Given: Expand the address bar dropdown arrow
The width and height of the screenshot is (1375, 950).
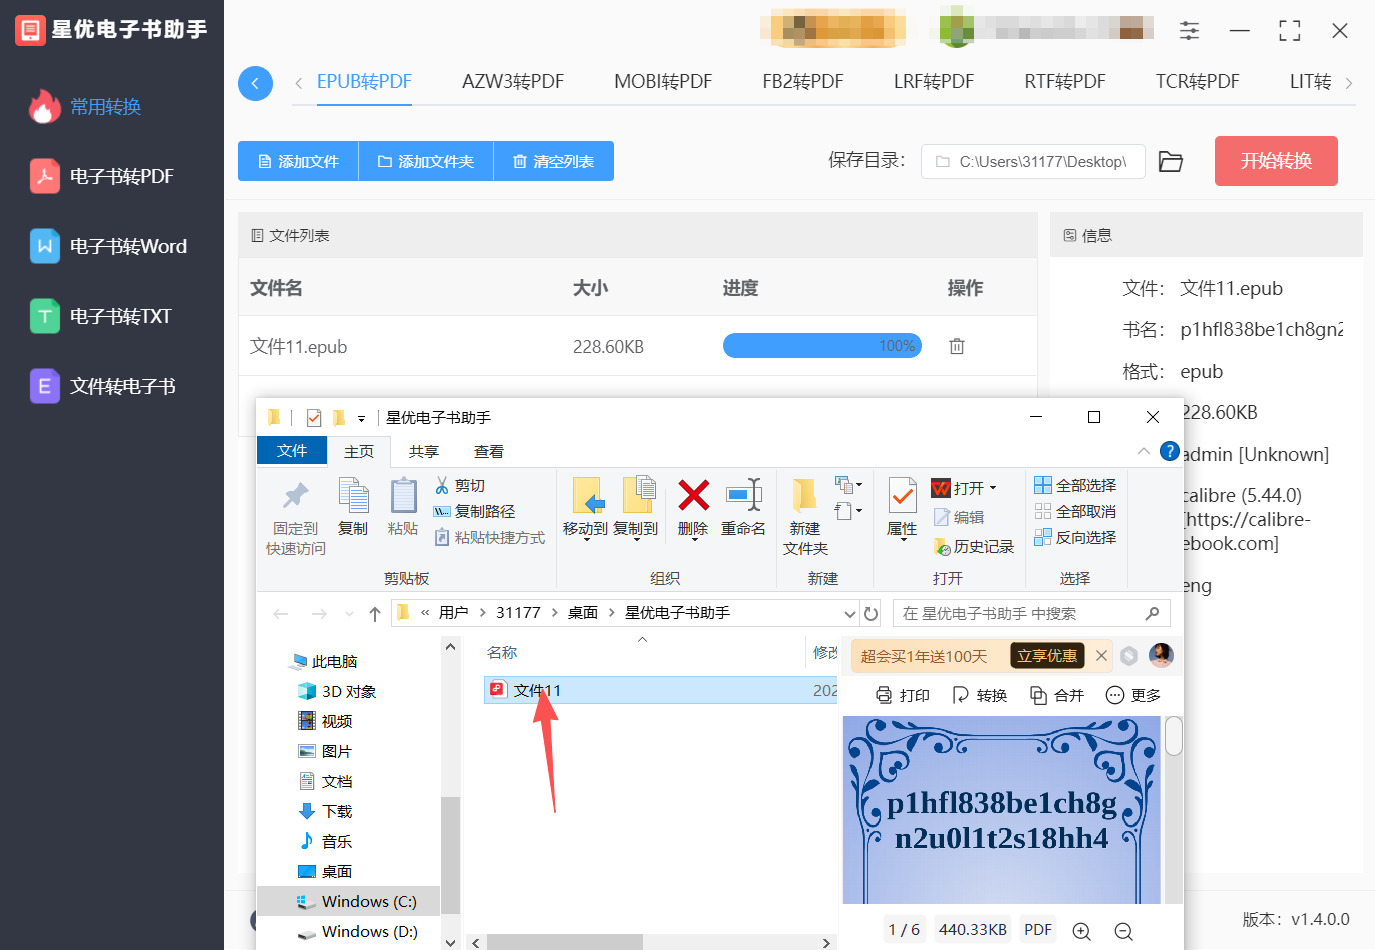Looking at the screenshot, I should [x=850, y=613].
